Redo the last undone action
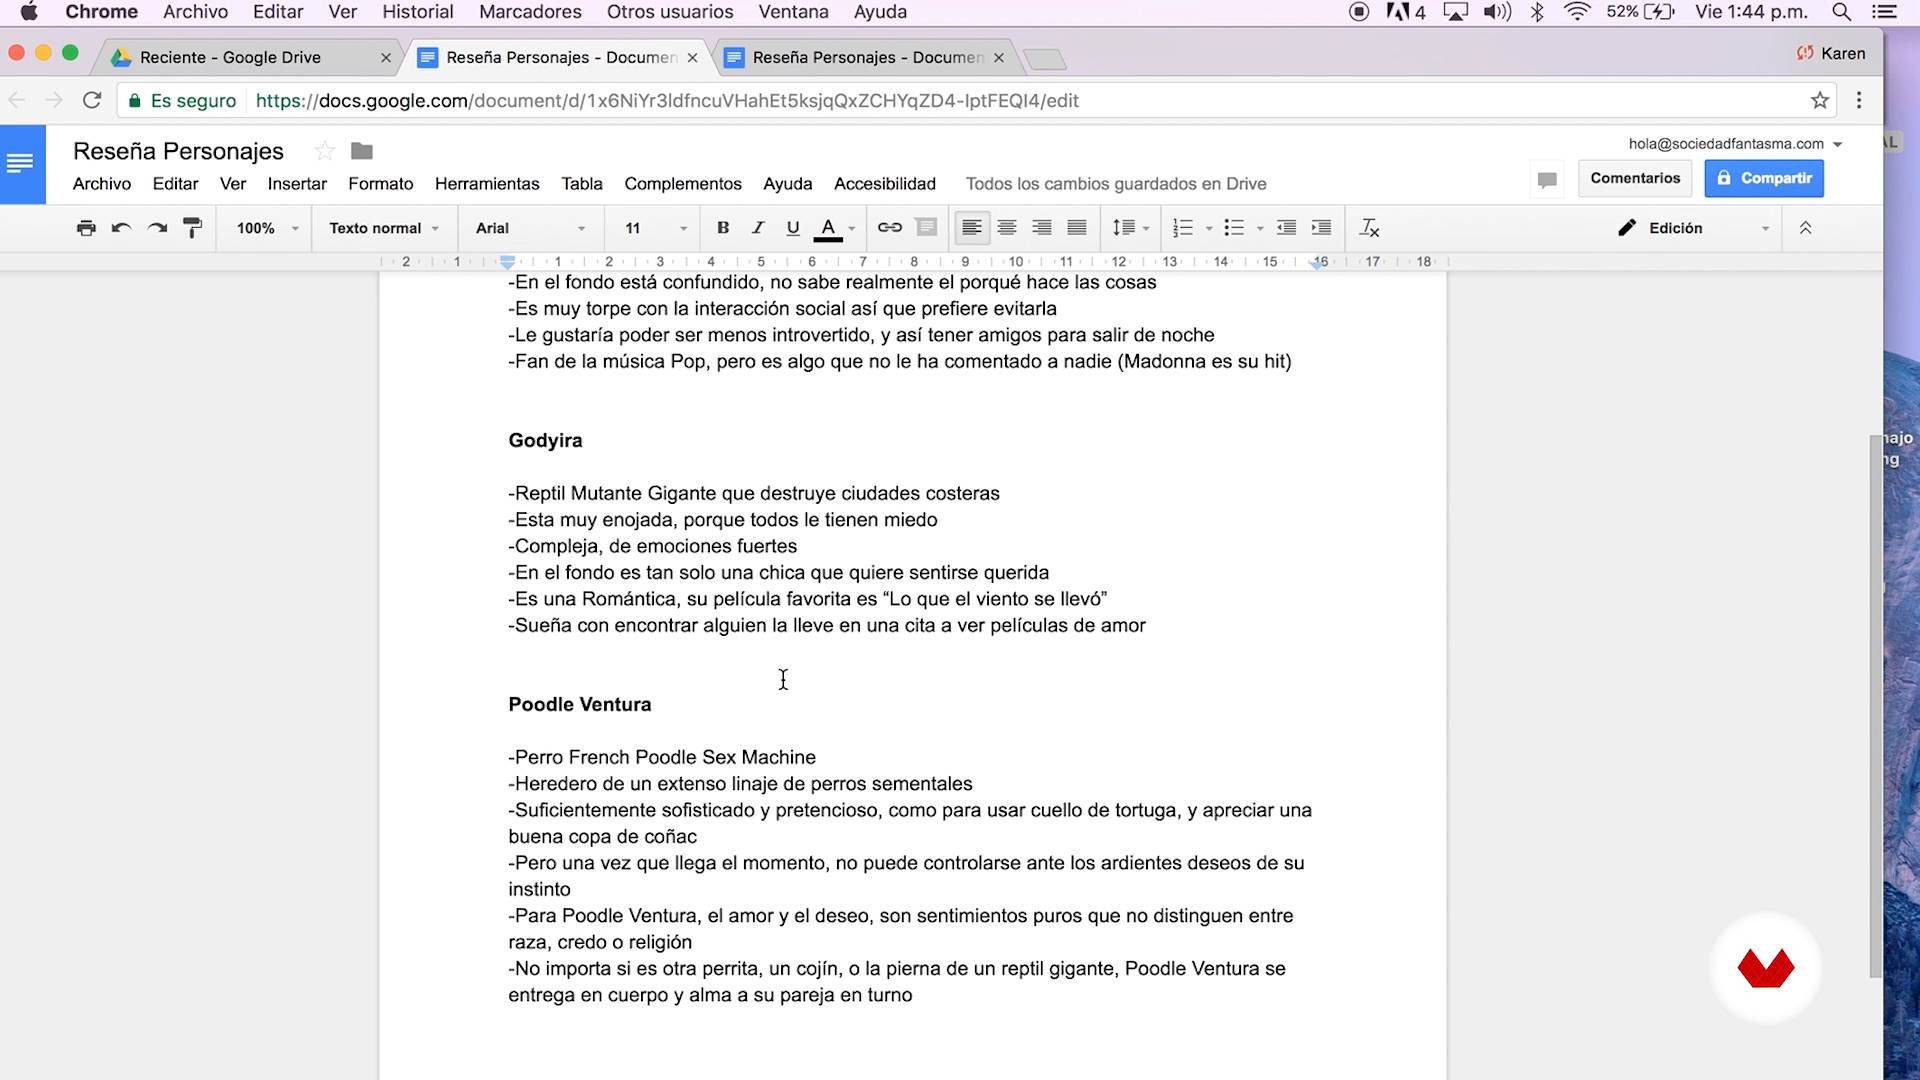 [x=157, y=228]
